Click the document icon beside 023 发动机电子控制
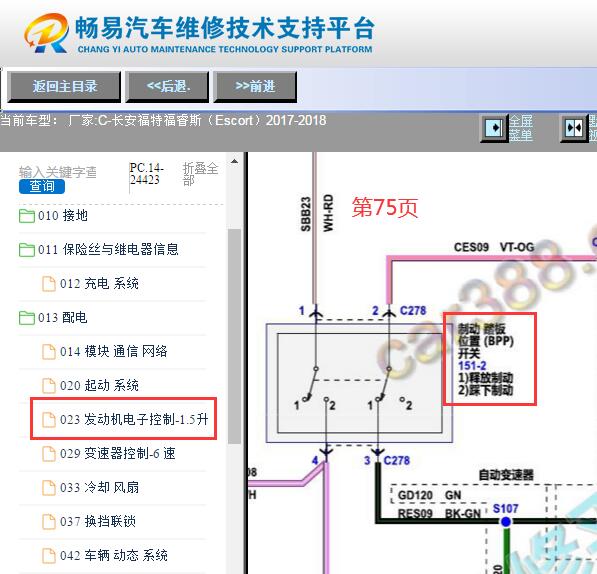The image size is (597, 574). click(x=48, y=419)
